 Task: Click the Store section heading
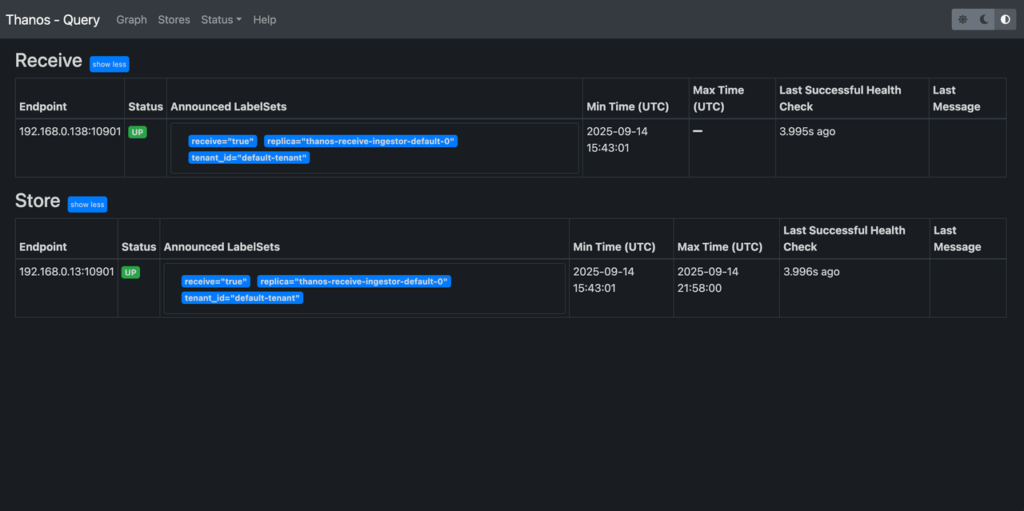point(38,201)
